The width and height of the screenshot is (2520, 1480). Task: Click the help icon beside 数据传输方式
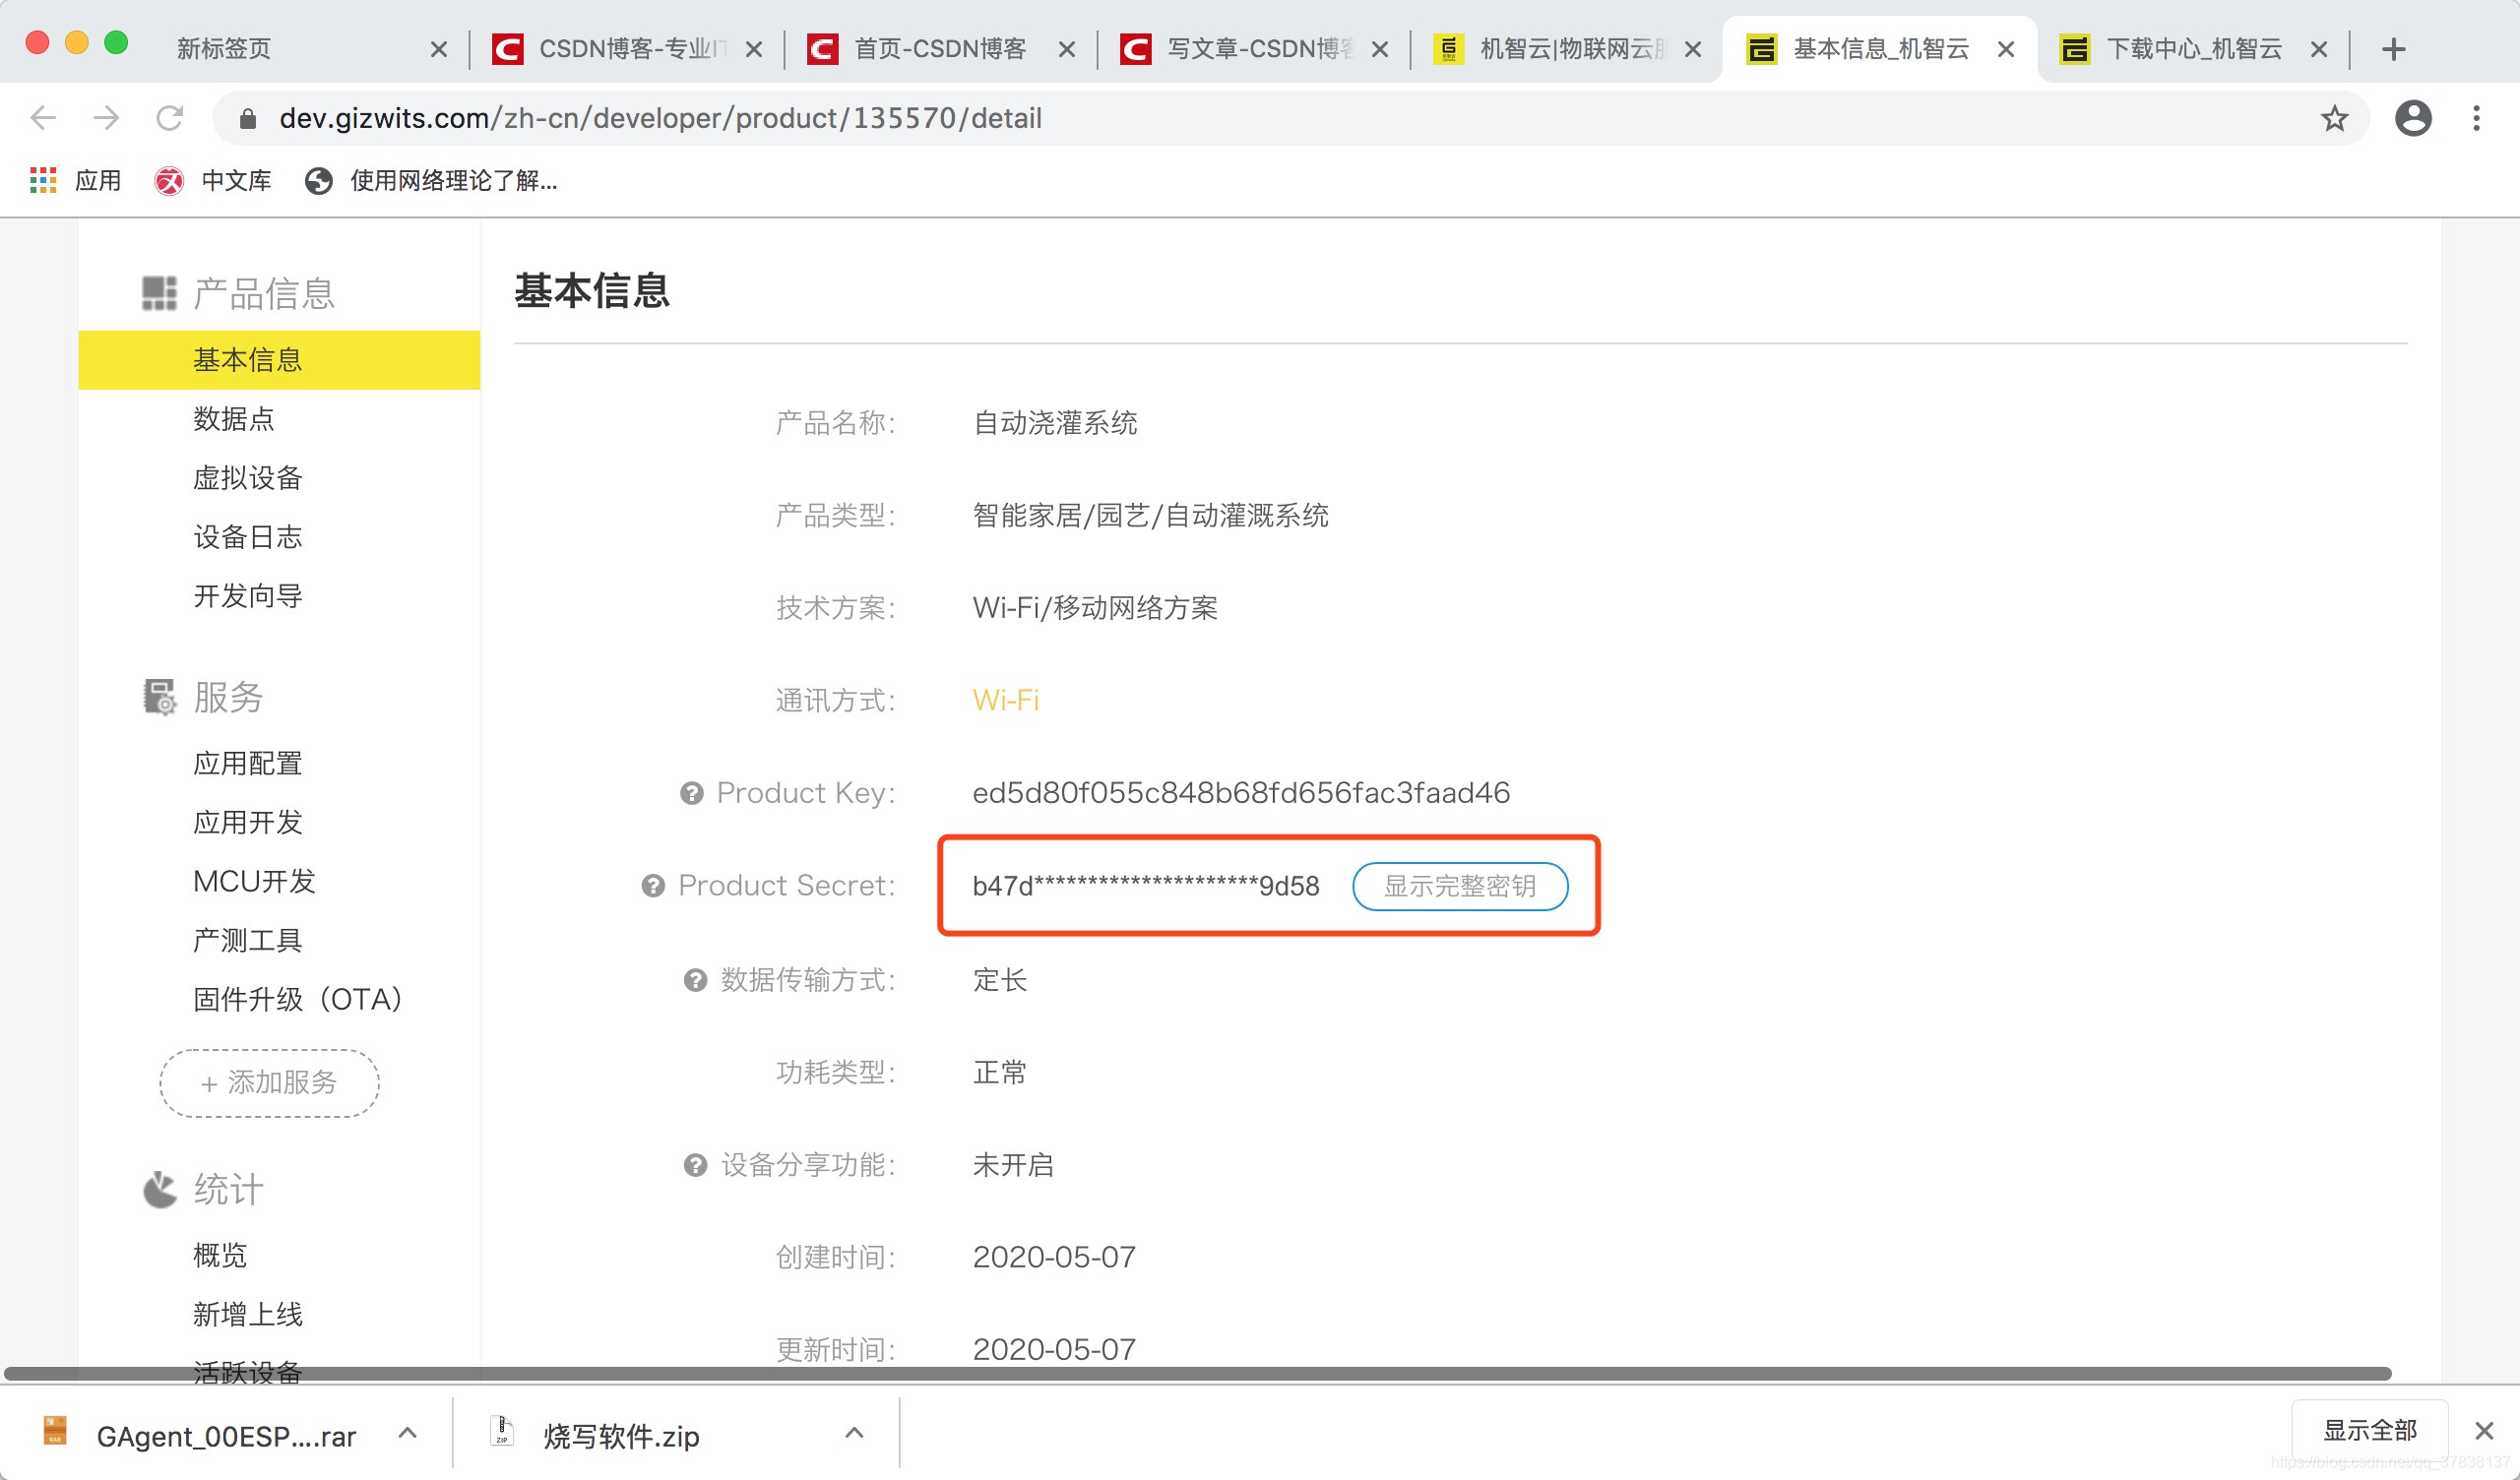point(692,980)
